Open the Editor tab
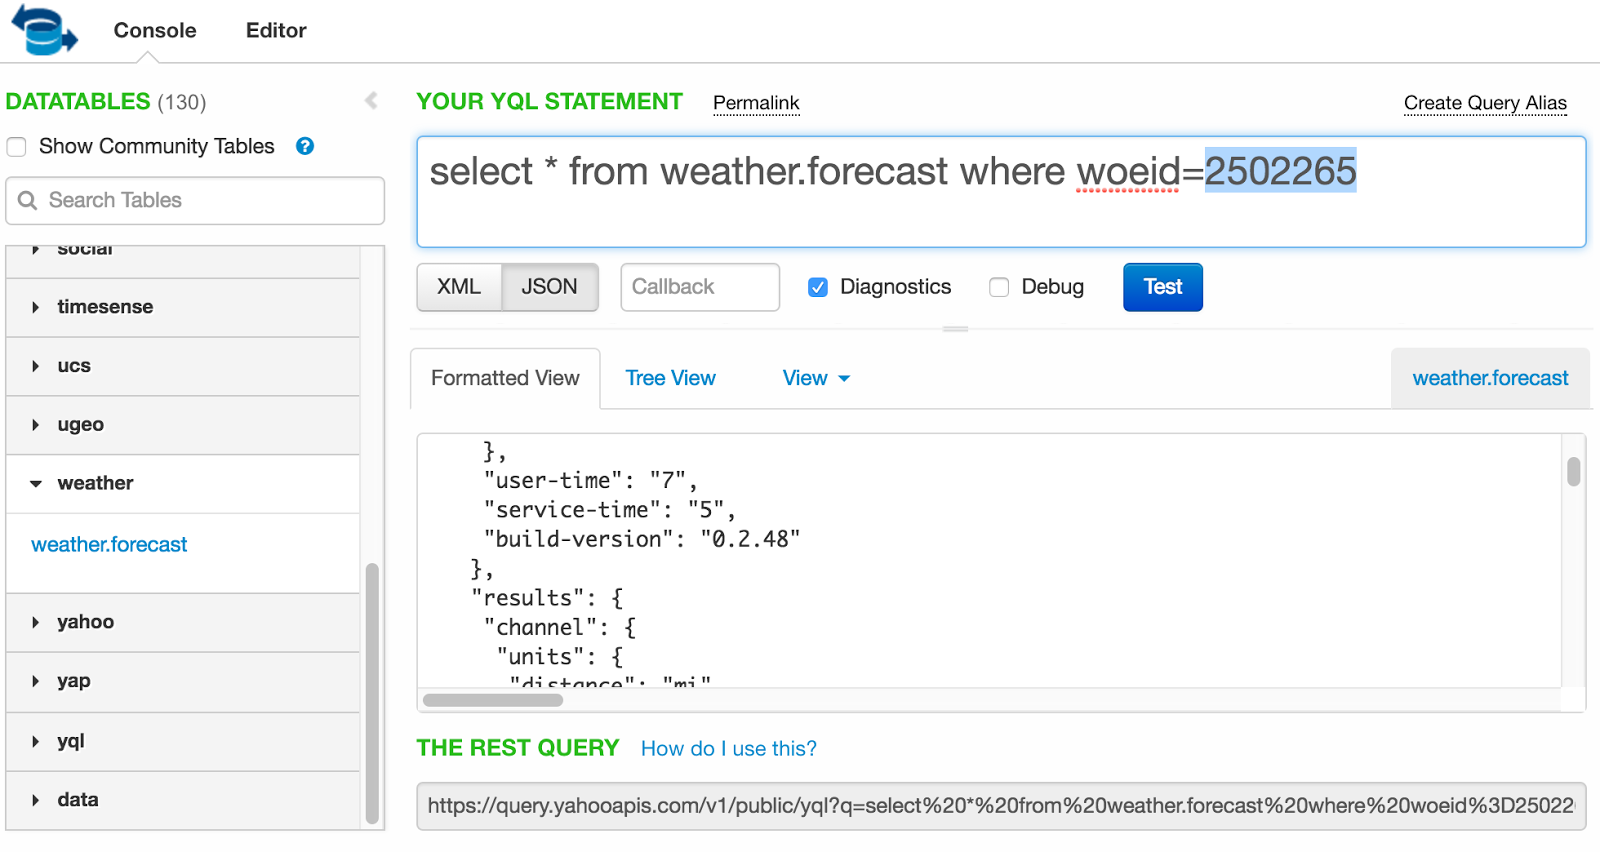 276,30
